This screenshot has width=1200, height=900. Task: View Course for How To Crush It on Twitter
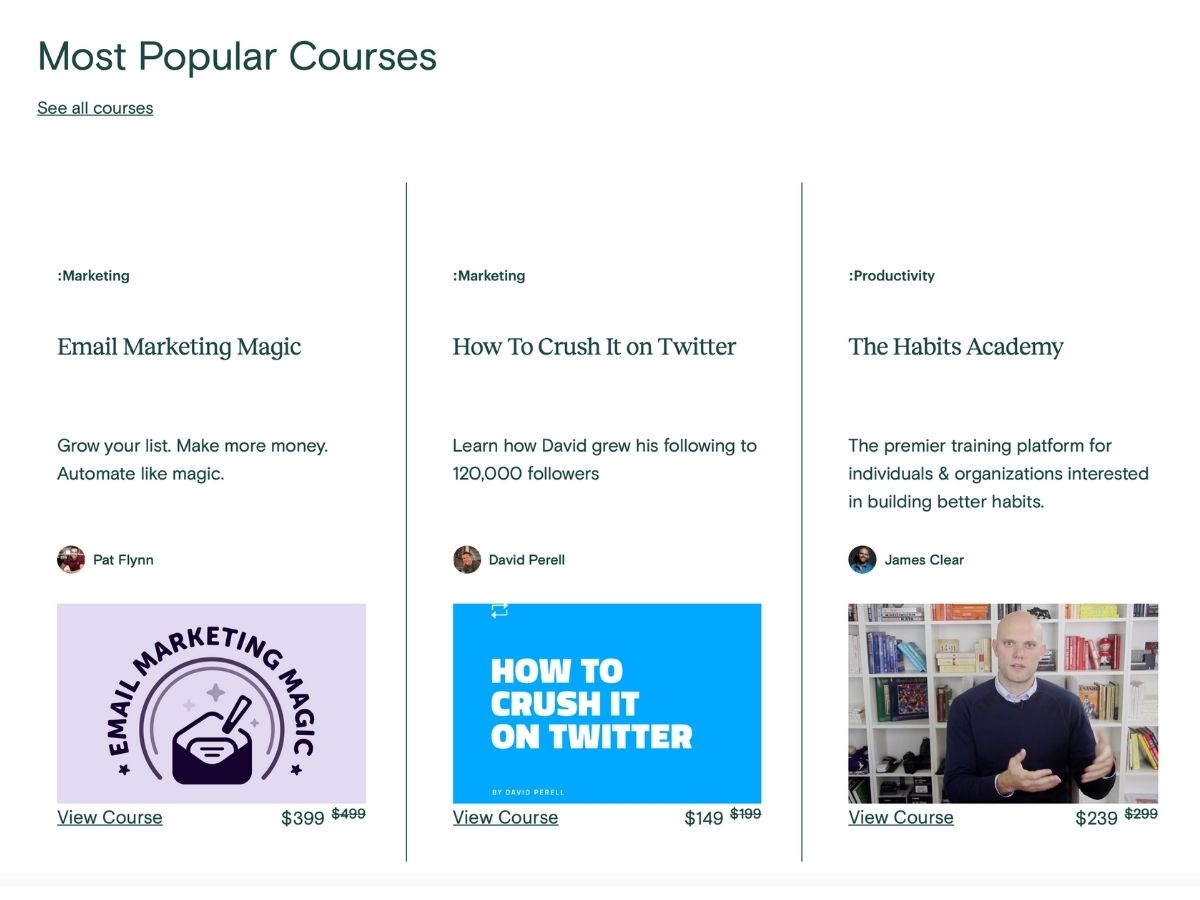click(x=505, y=817)
